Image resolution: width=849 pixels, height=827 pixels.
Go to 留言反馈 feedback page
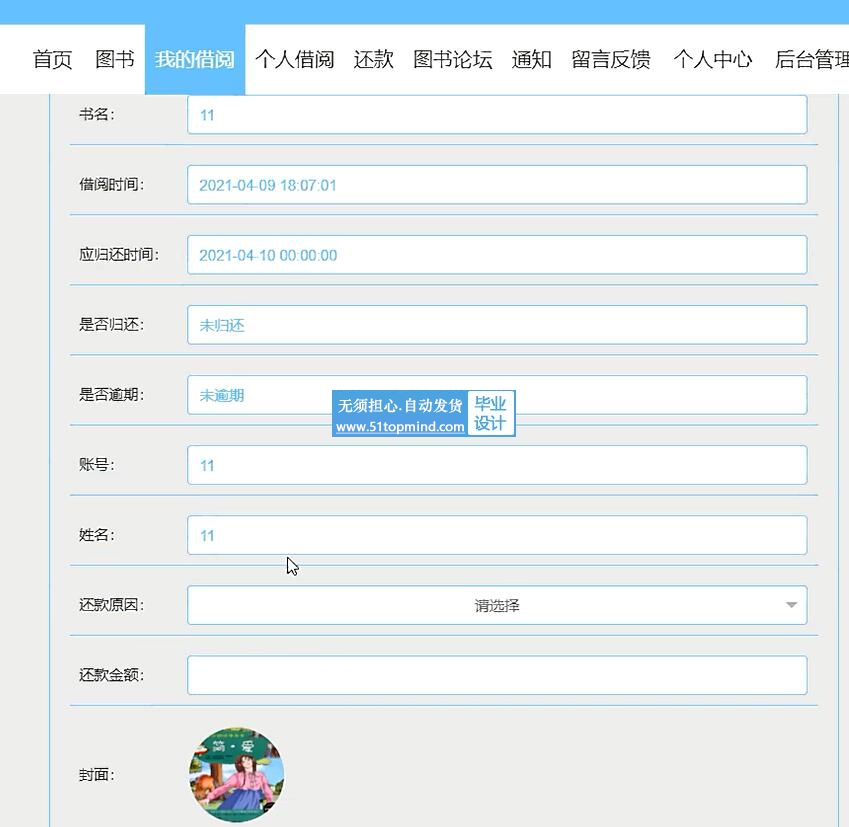(611, 59)
